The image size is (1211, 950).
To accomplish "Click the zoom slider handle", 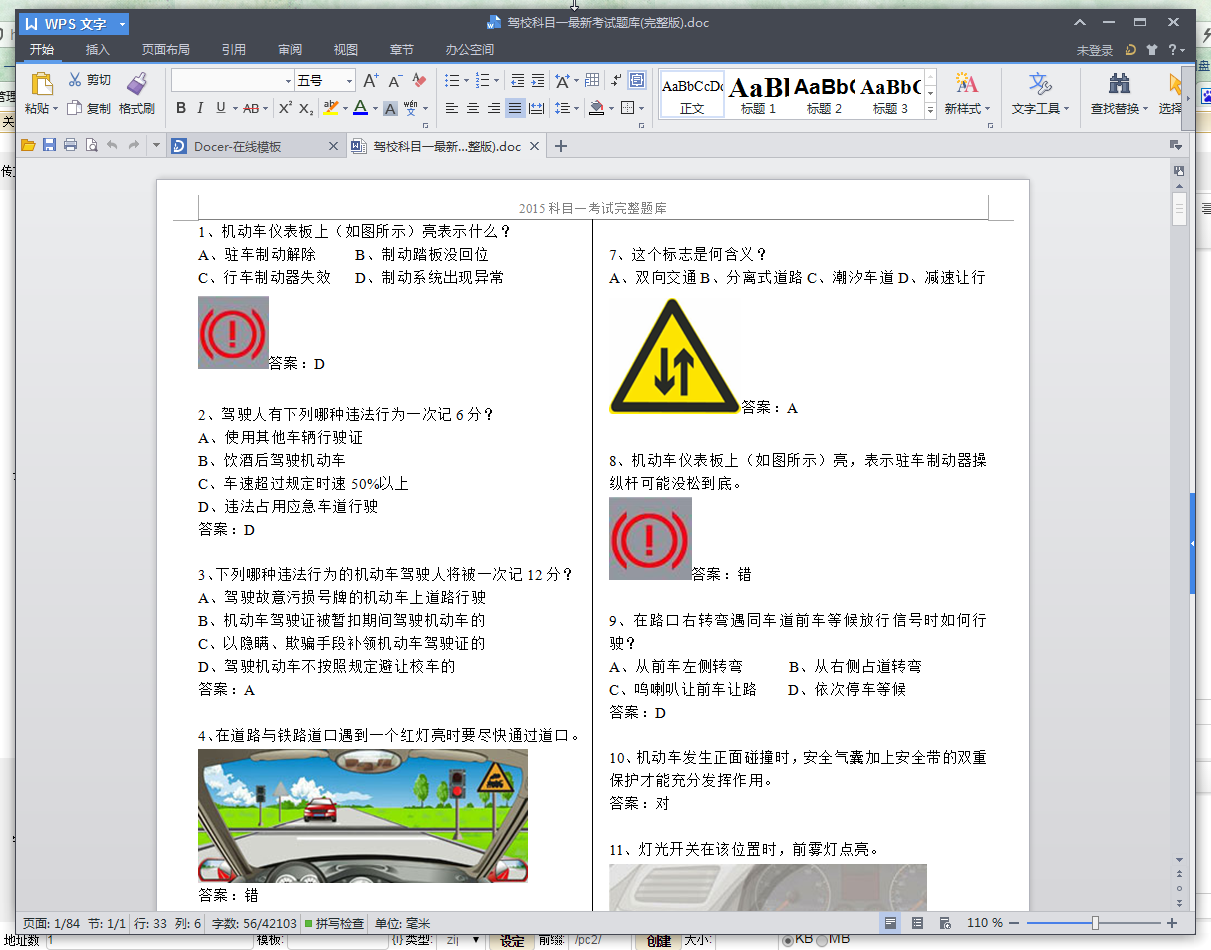I will 1096,923.
